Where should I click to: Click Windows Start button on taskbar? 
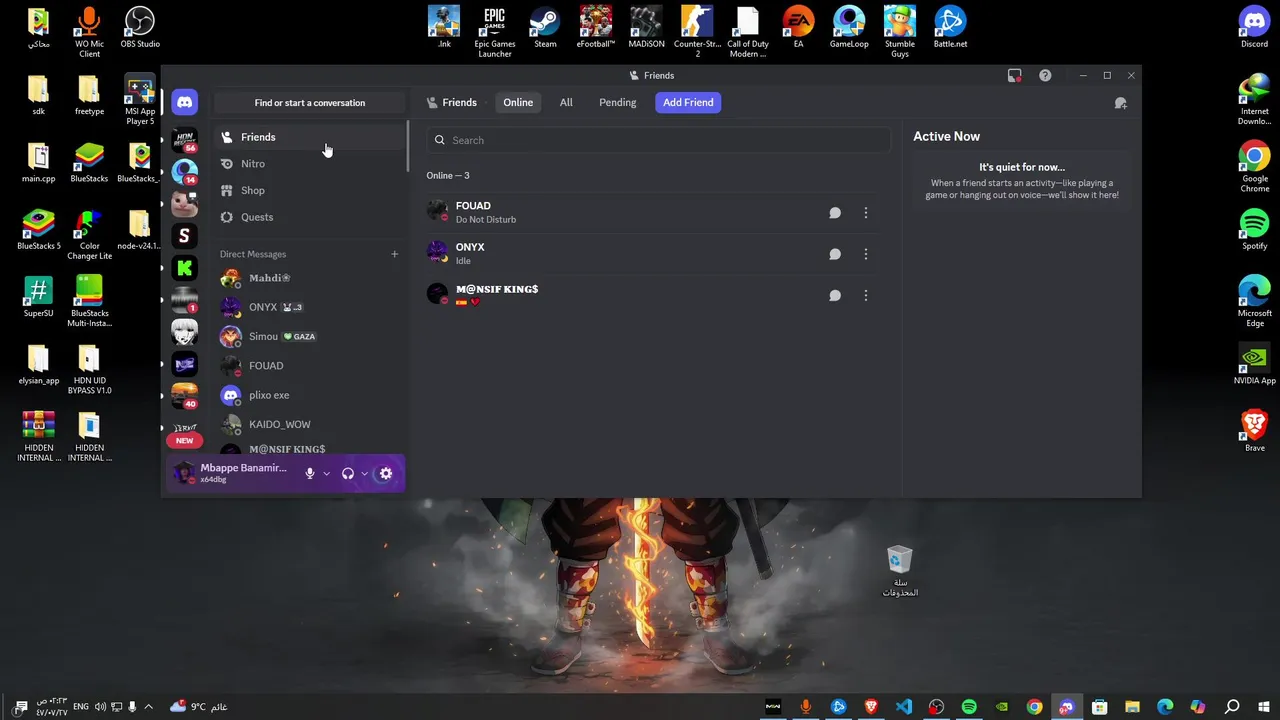(x=1263, y=707)
